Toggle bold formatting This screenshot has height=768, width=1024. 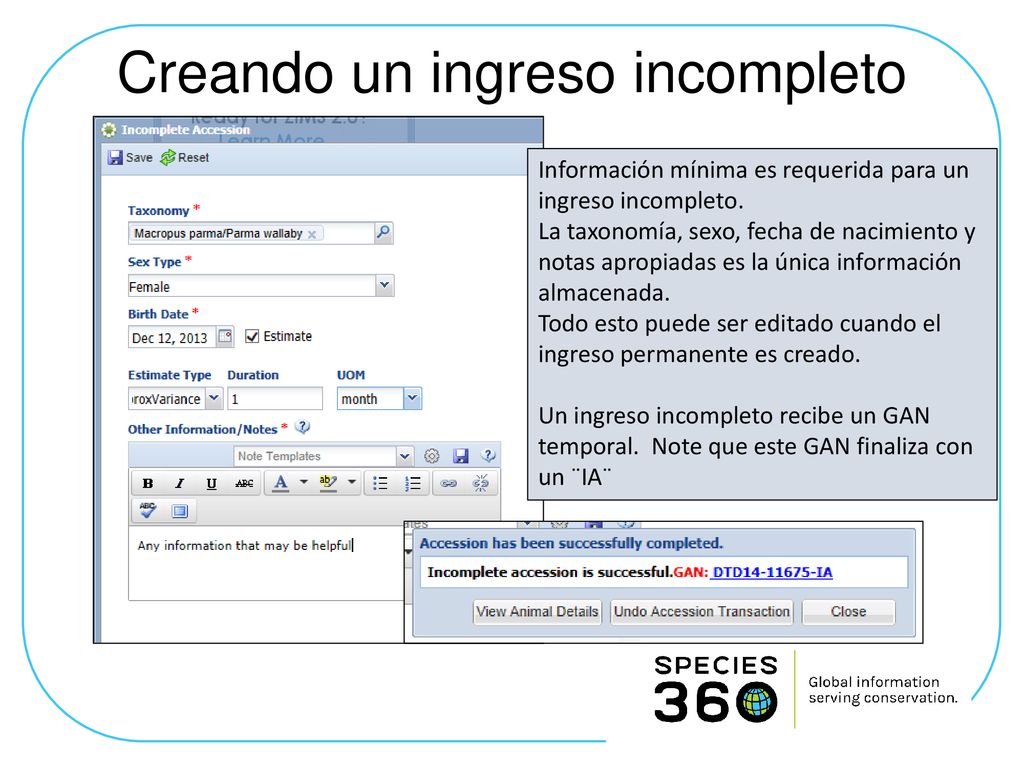tap(148, 483)
